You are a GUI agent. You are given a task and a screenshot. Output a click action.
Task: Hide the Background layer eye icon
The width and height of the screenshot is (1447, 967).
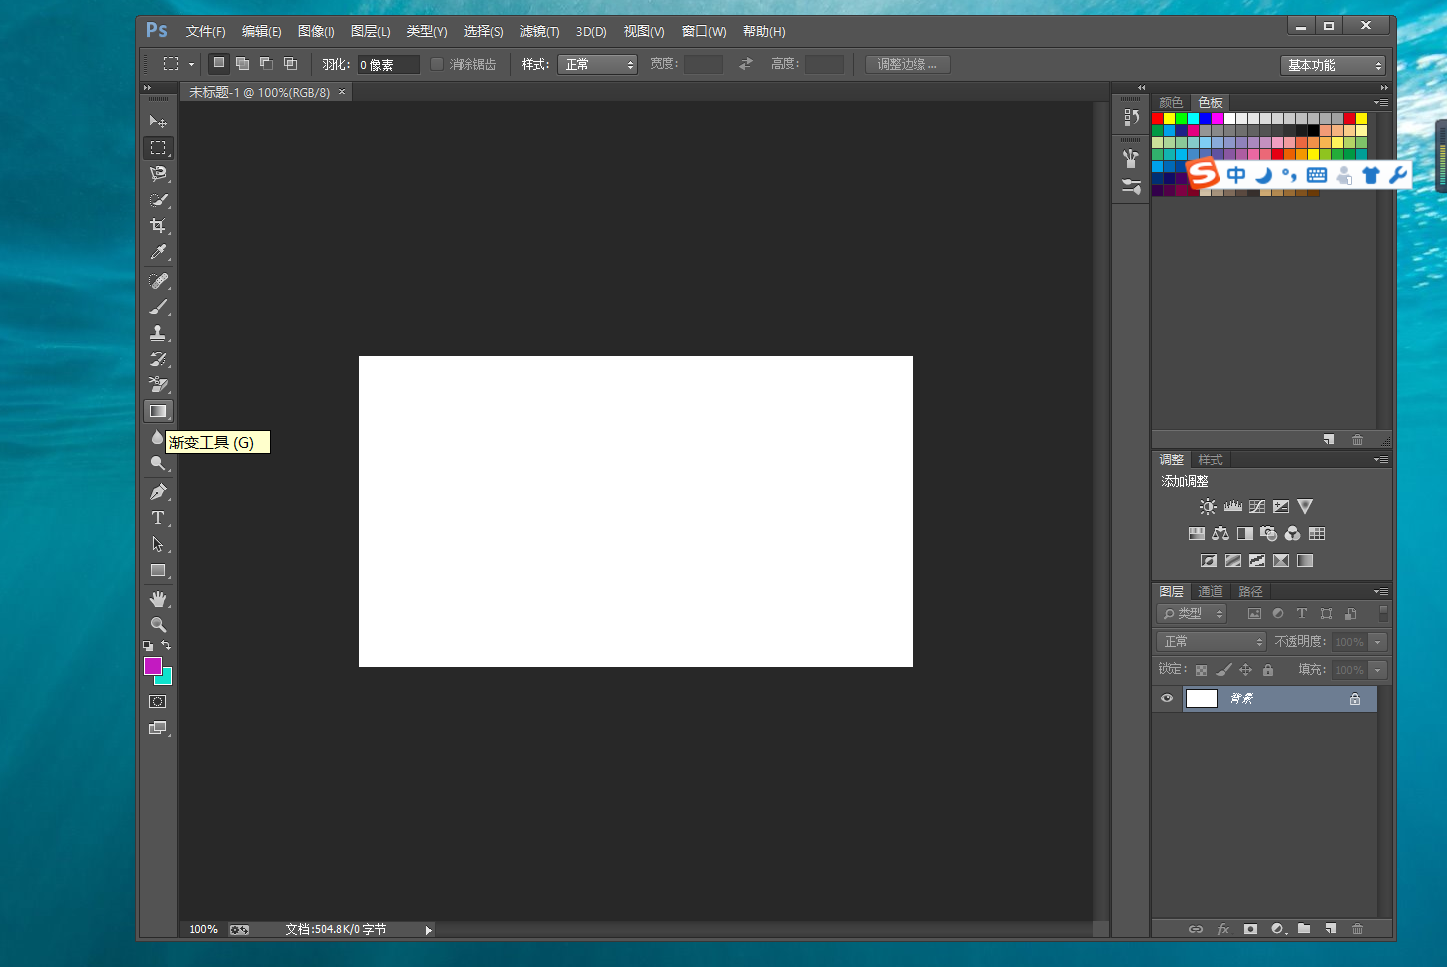click(1166, 699)
